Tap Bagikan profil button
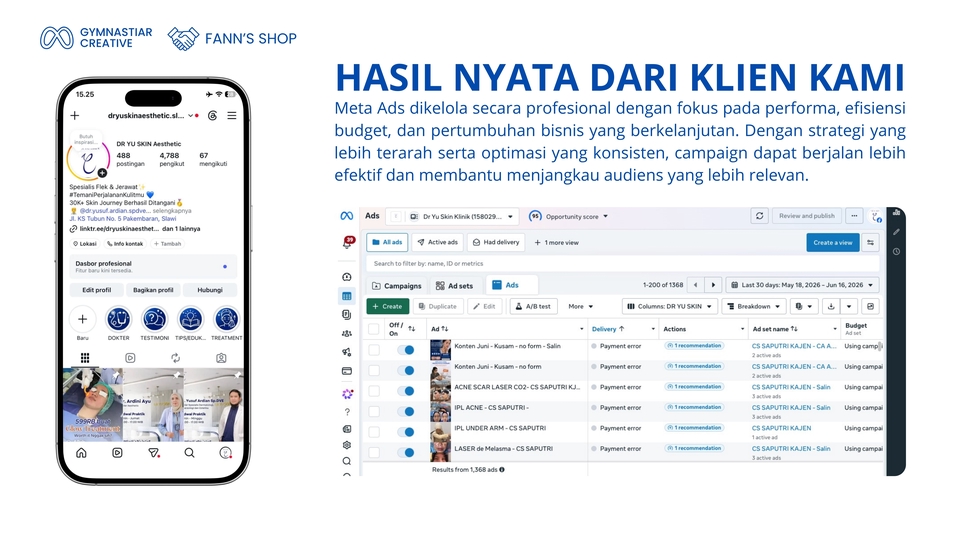This screenshot has height=540, width=960. pyautogui.click(x=153, y=290)
